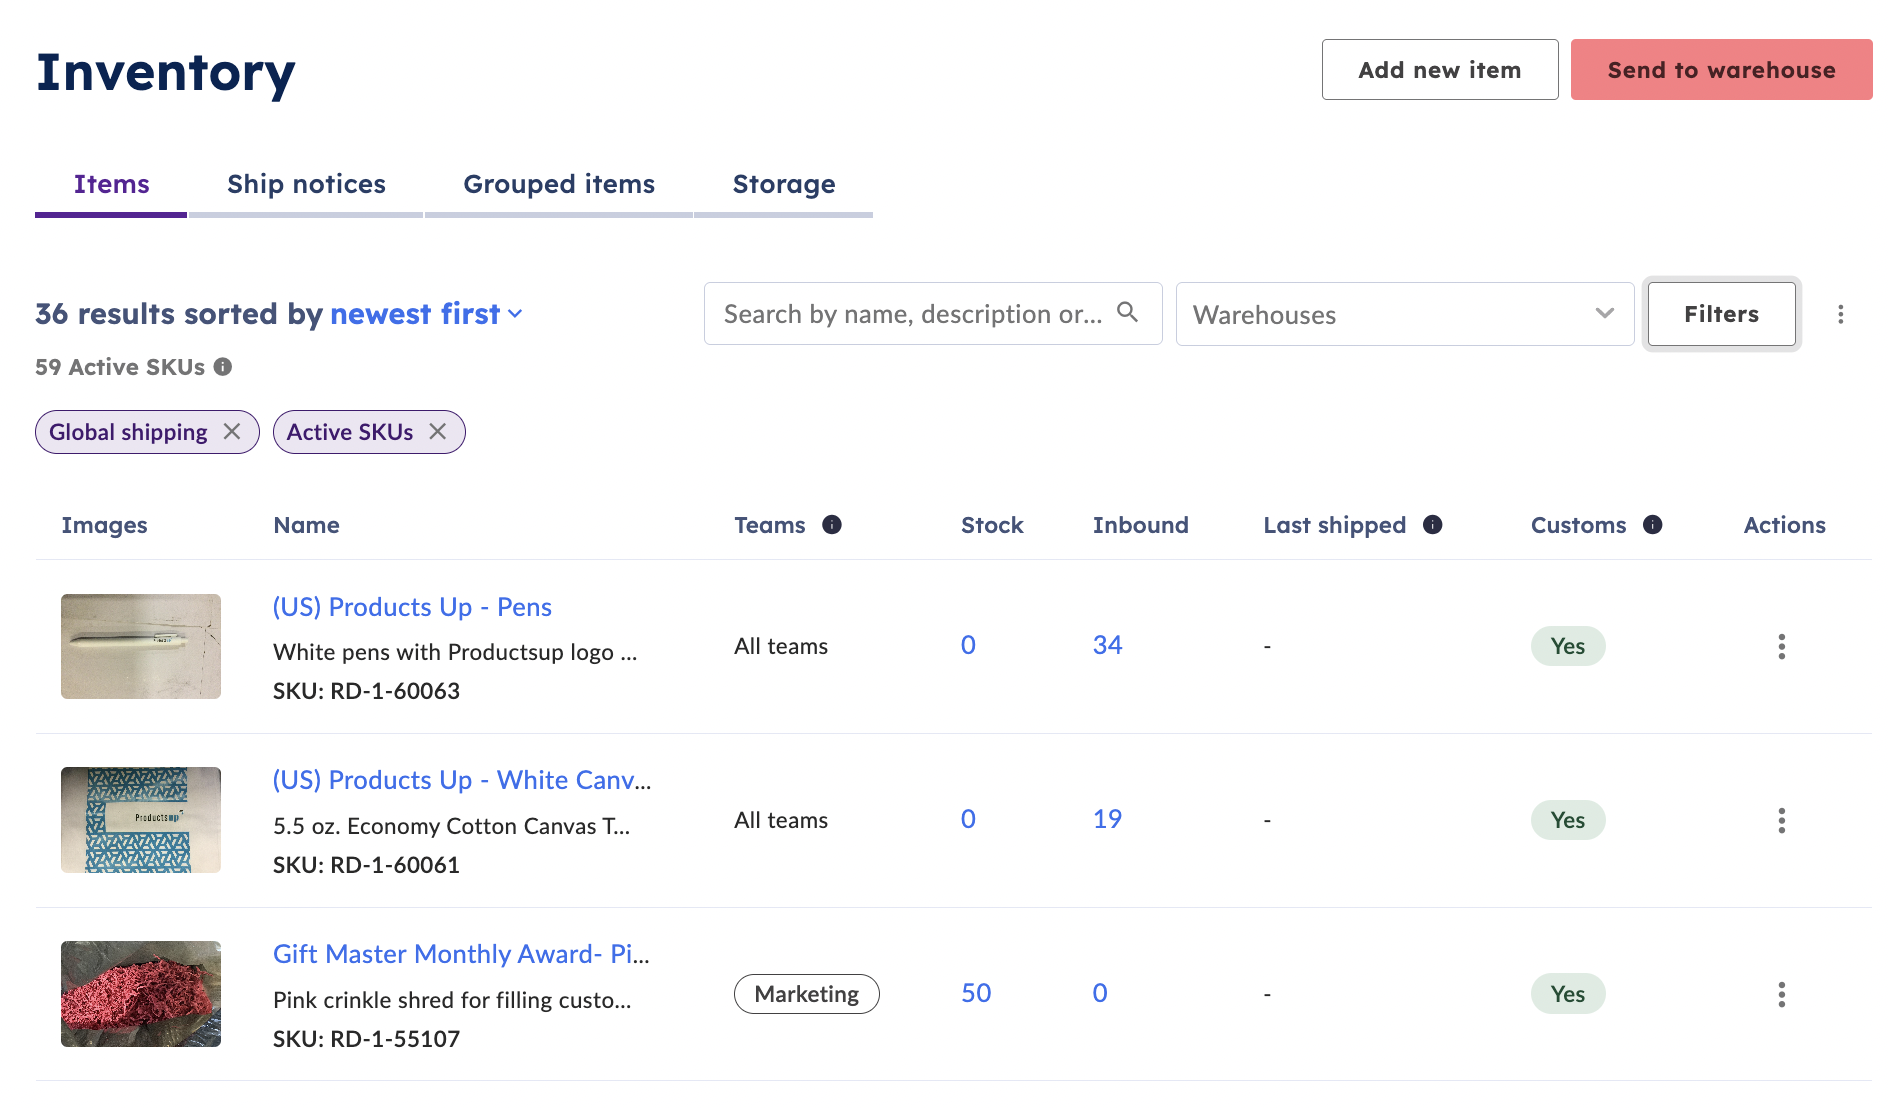
Task: Click stock value 50 for Gift Master
Action: (x=976, y=993)
